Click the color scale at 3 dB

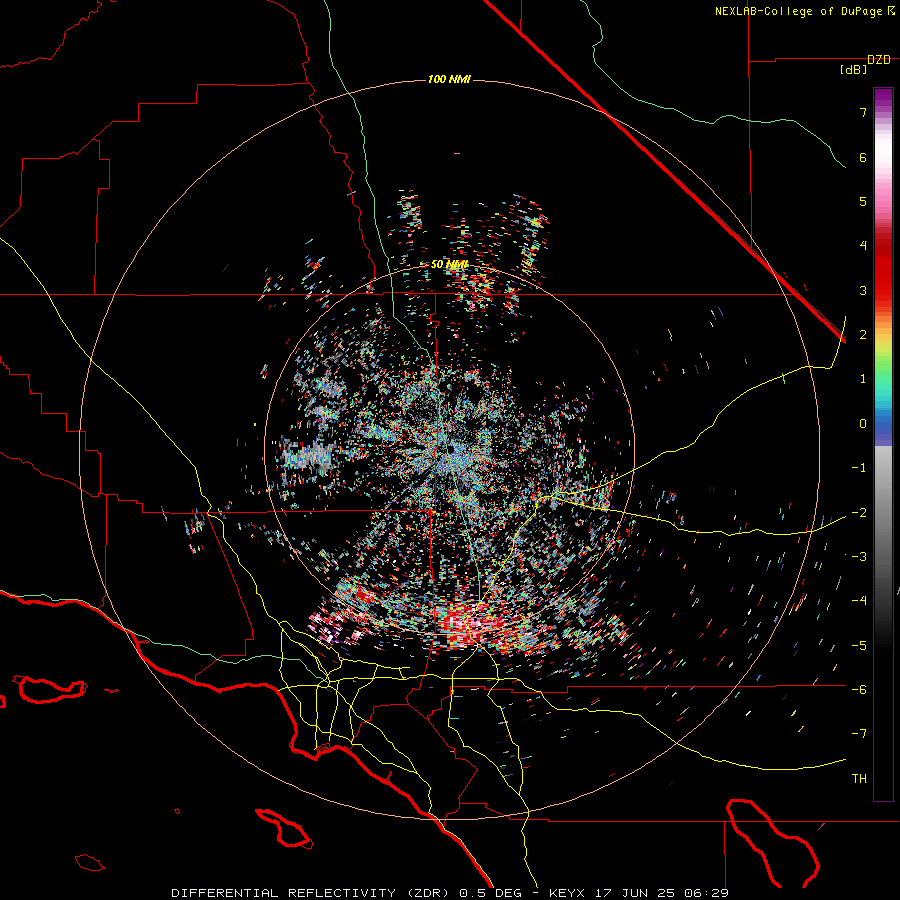tap(883, 290)
